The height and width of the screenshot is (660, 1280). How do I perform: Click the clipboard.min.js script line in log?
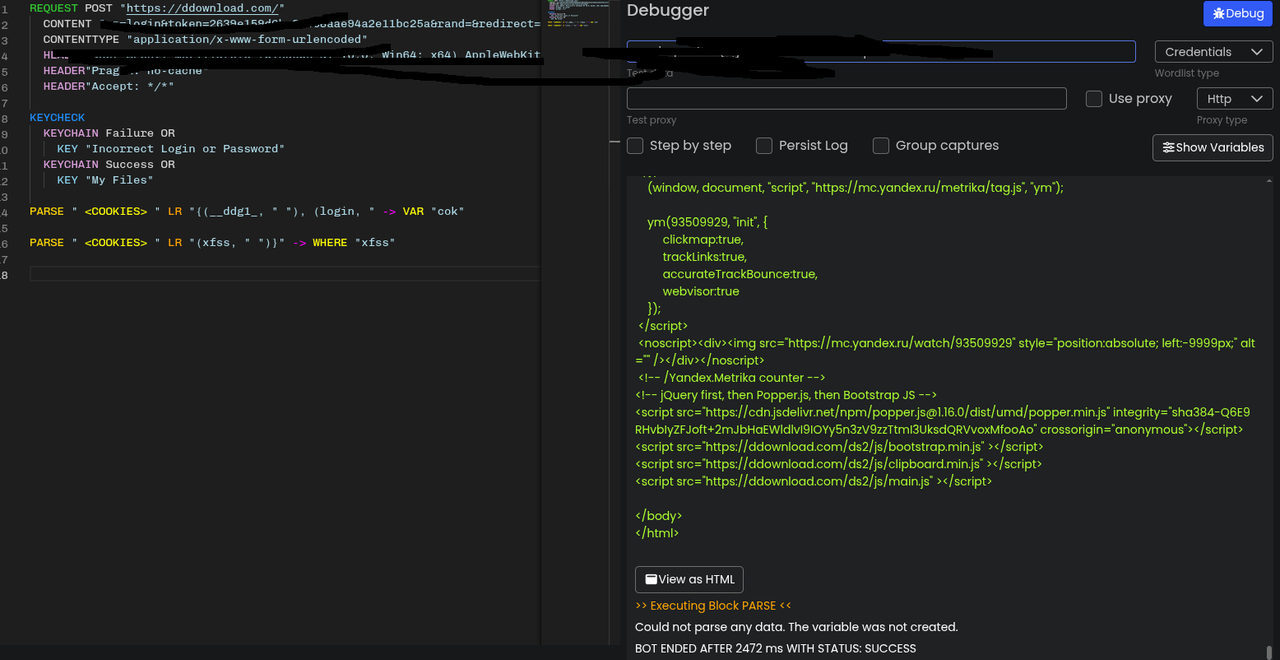point(838,464)
